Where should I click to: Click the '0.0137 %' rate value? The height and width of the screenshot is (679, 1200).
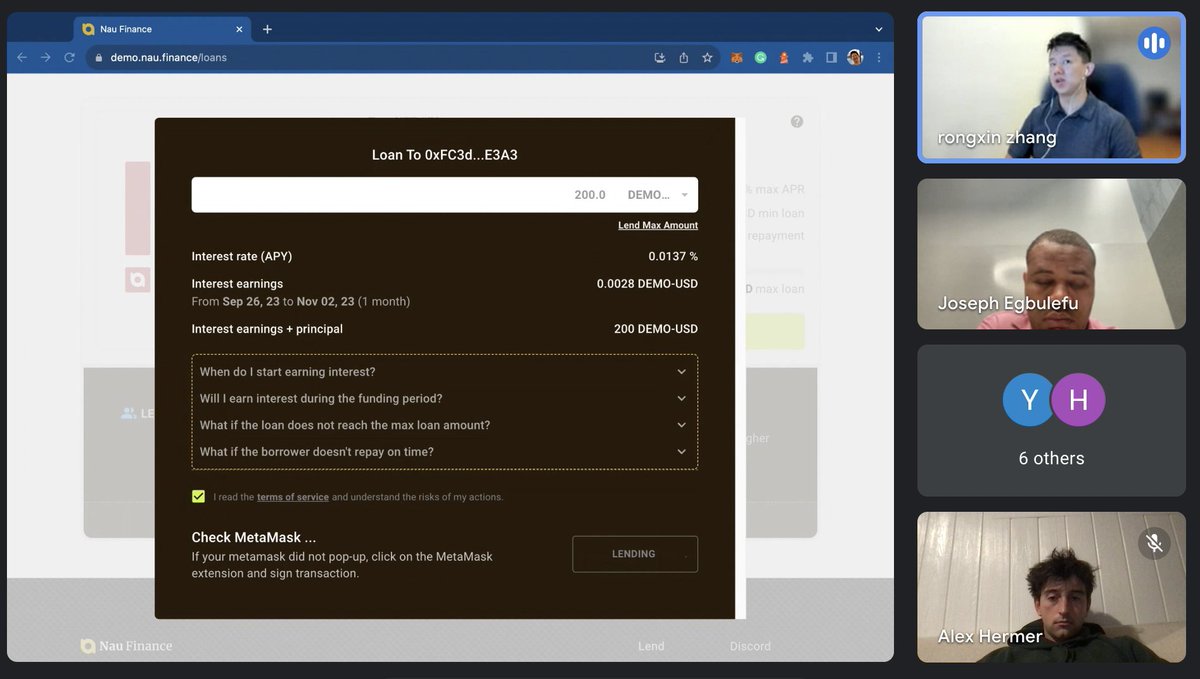point(673,257)
